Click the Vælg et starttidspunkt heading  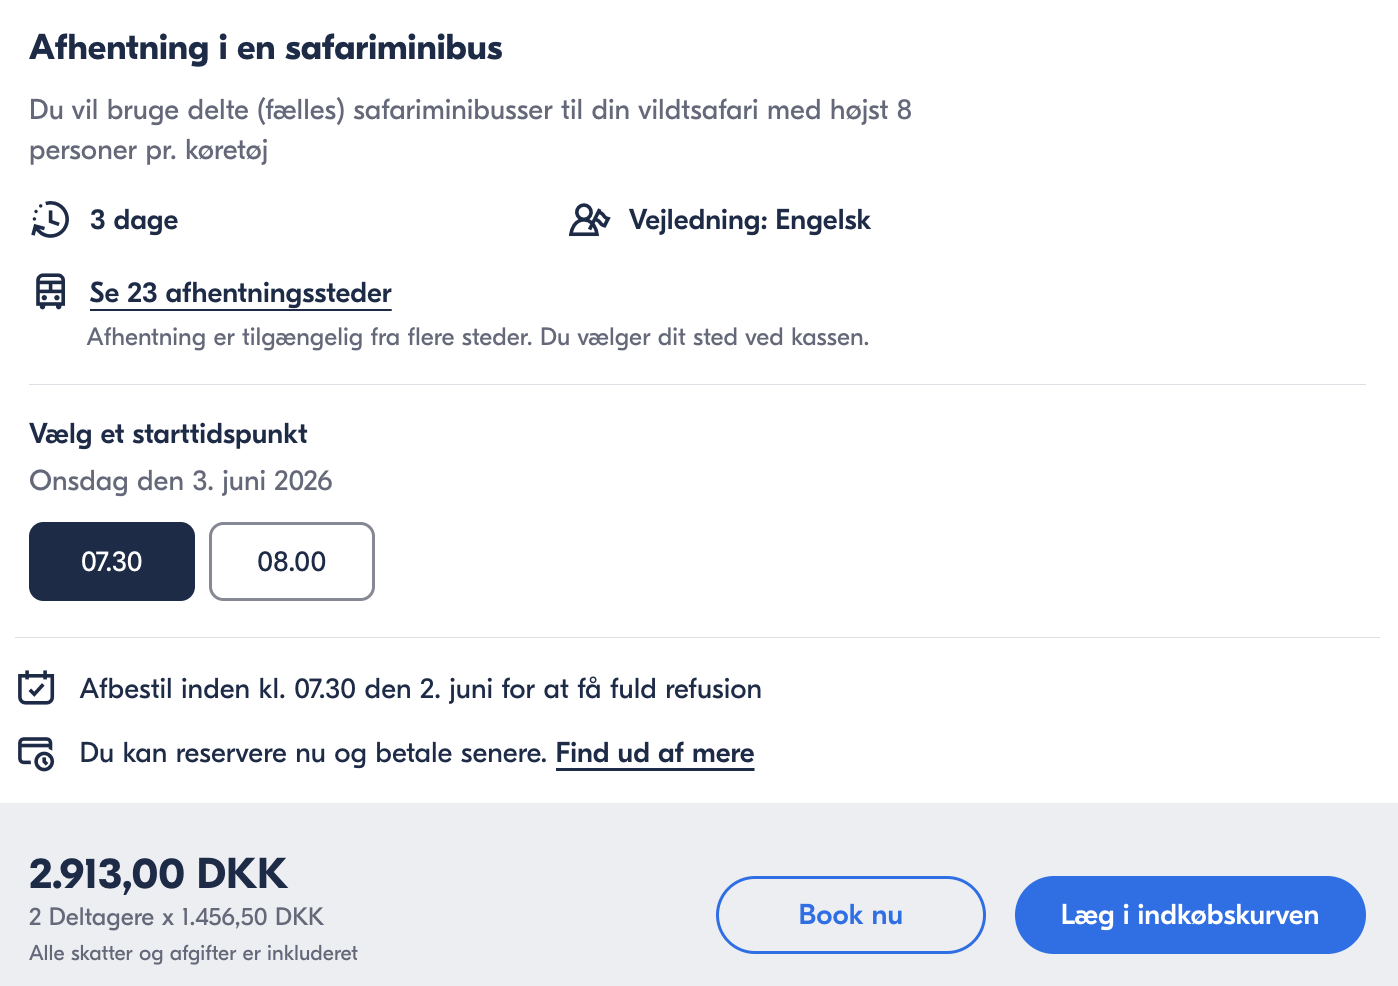[x=168, y=434]
